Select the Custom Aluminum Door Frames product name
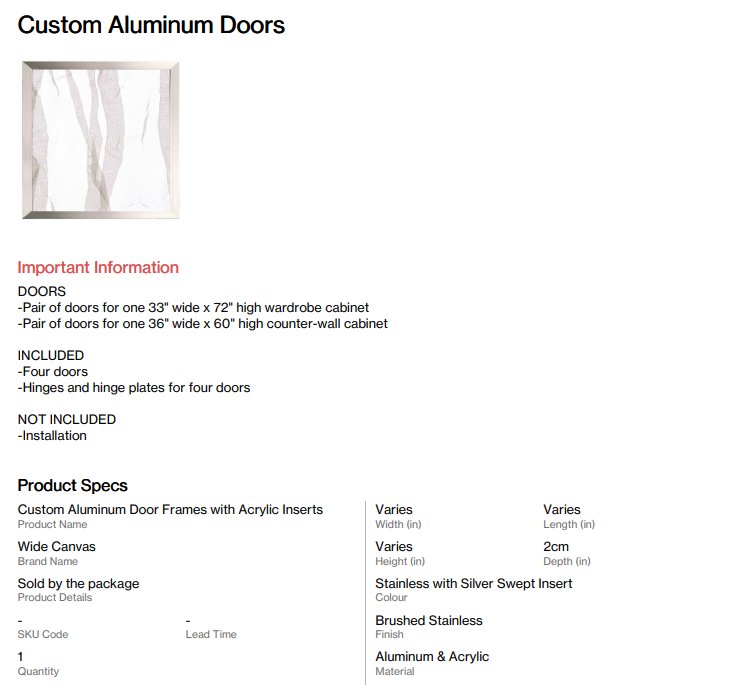Image resolution: width=735 pixels, height=697 pixels. pos(170,510)
